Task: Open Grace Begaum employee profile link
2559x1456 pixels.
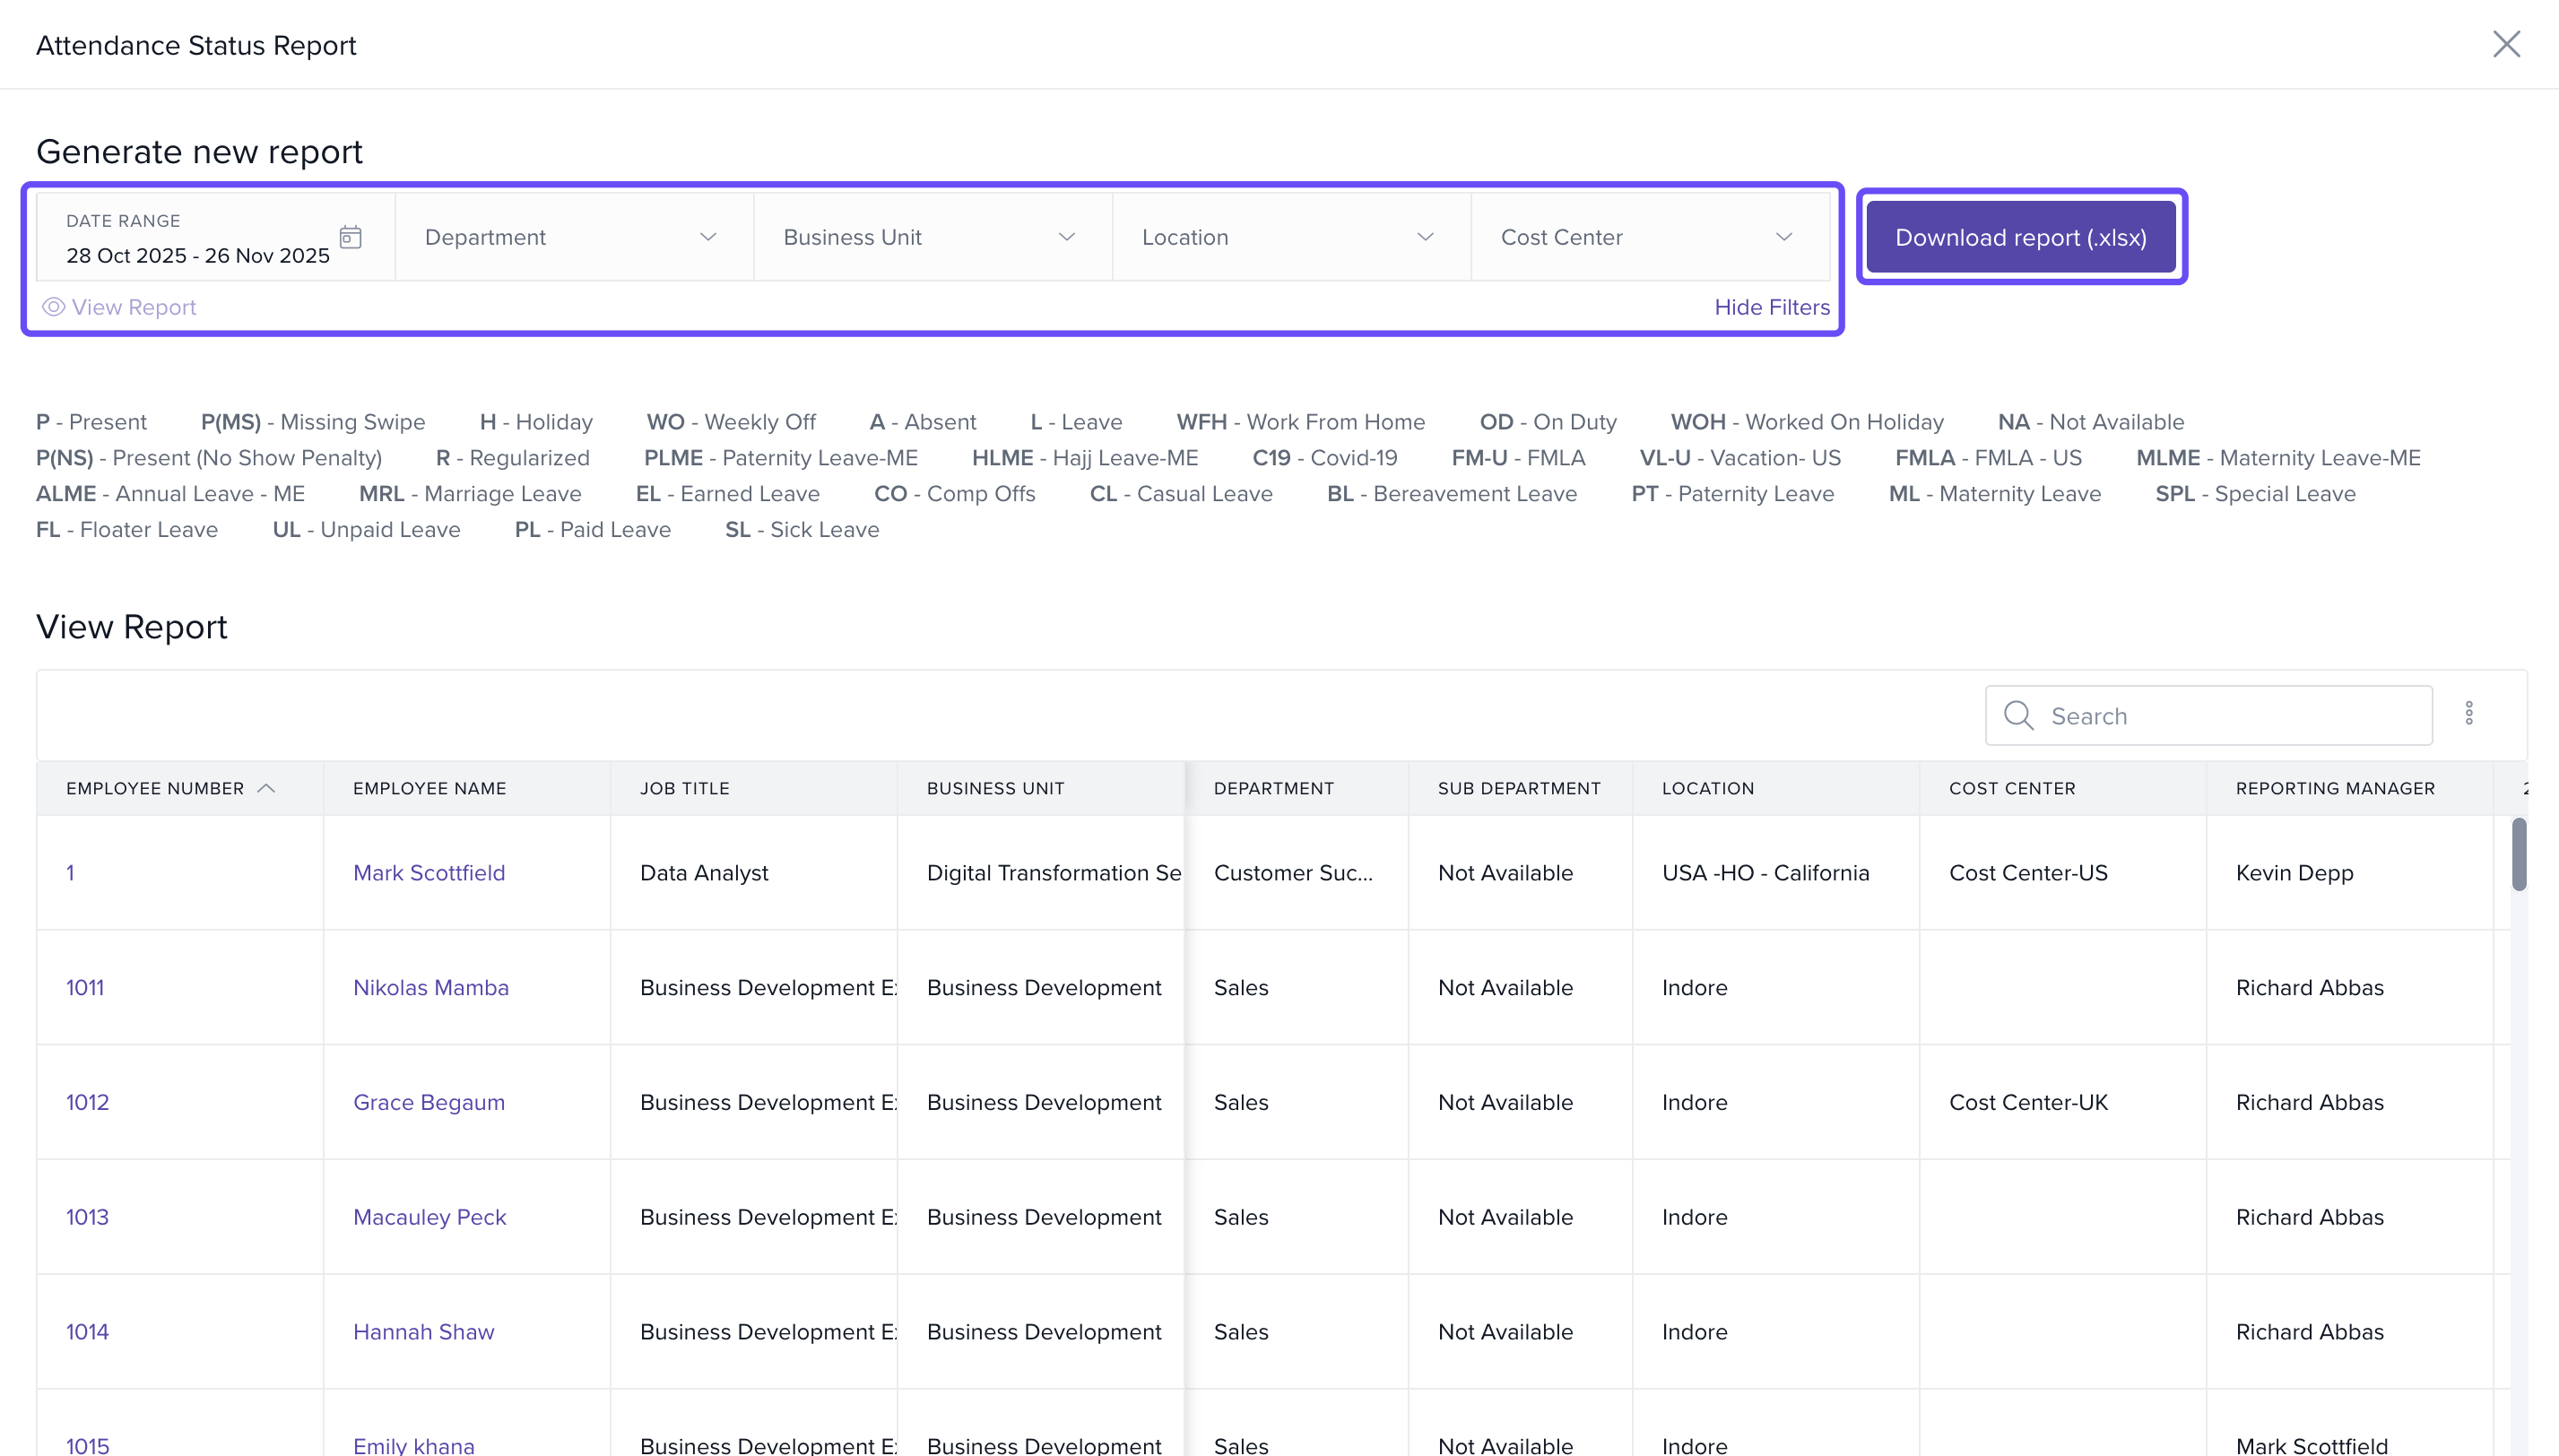Action: point(429,1102)
